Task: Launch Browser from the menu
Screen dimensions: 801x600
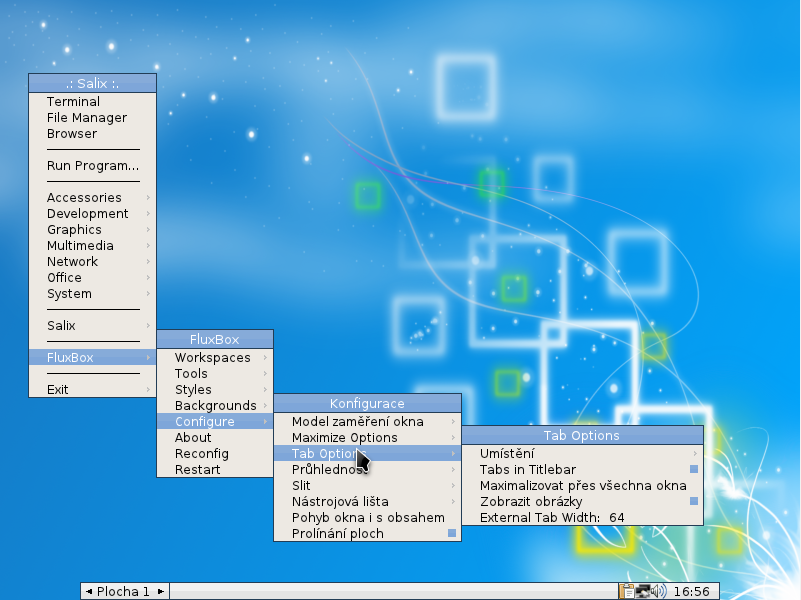Action: click(92, 134)
